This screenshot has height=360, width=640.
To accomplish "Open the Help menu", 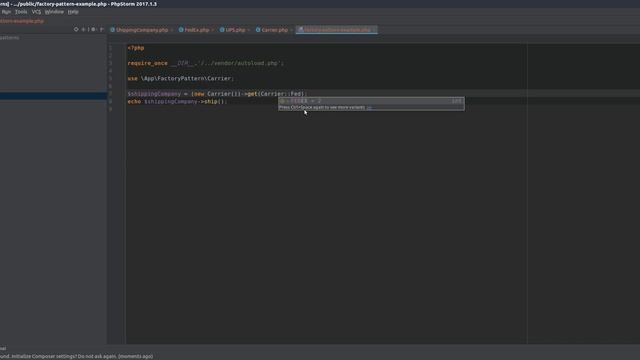I will pyautogui.click(x=73, y=12).
